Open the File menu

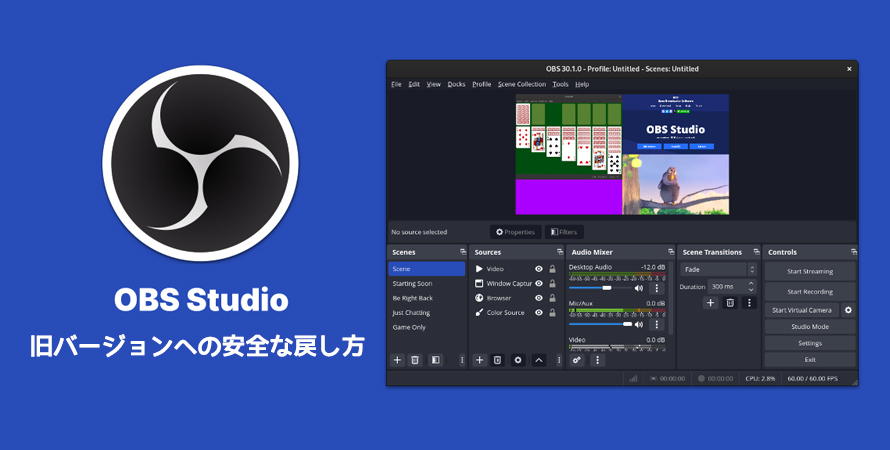pos(396,84)
